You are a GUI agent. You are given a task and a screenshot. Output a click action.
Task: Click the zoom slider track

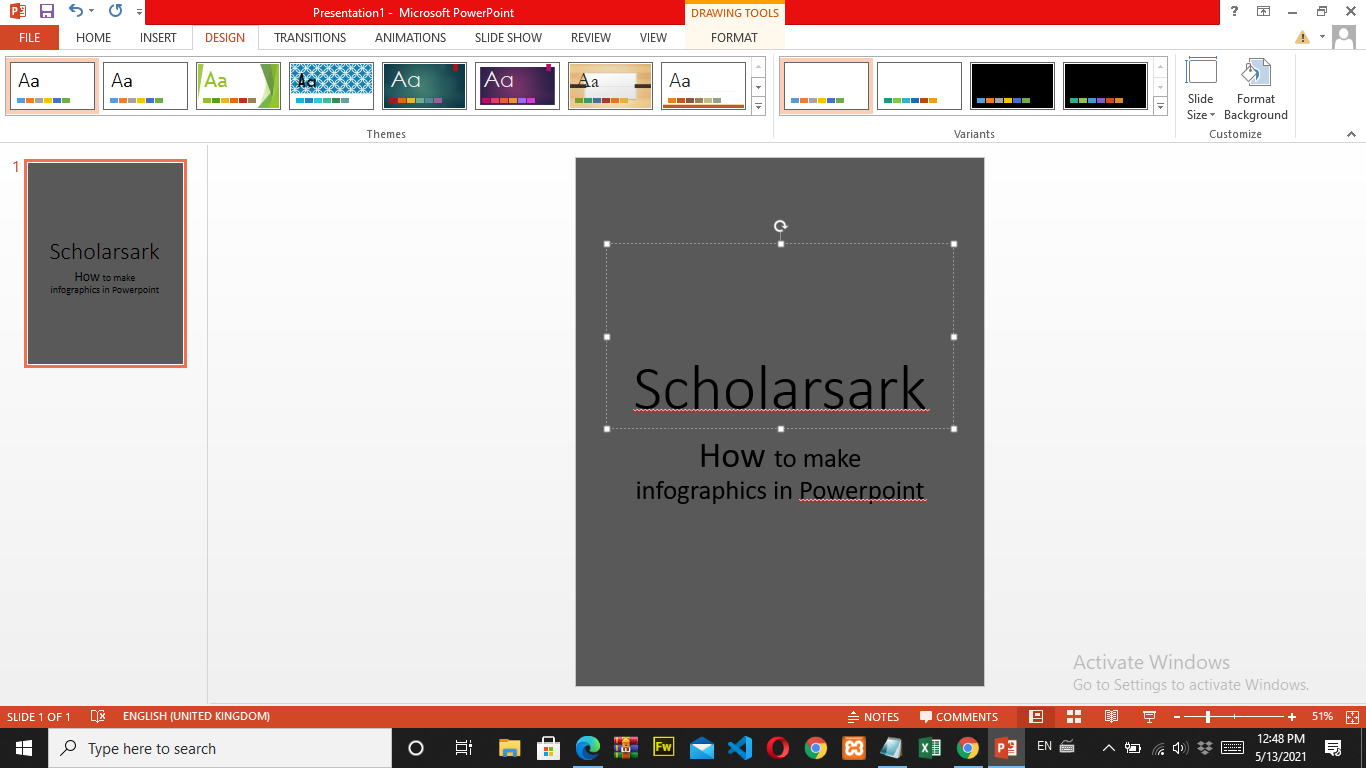click(x=1234, y=717)
